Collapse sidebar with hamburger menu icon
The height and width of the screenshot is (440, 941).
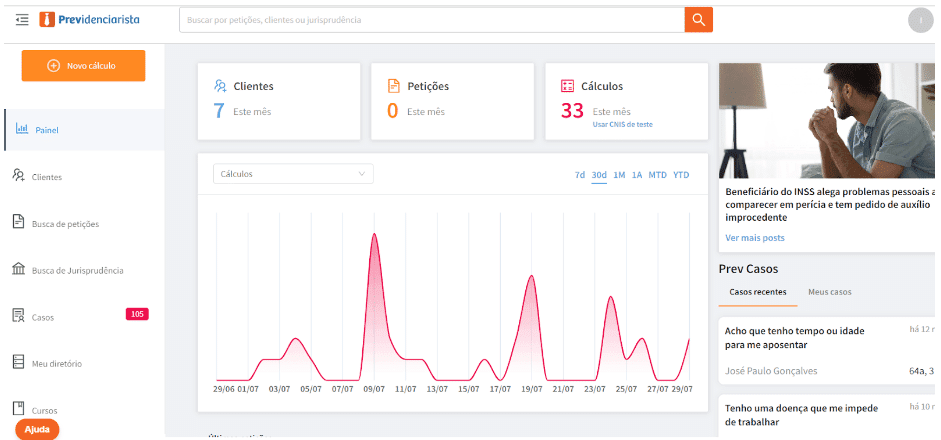22,20
